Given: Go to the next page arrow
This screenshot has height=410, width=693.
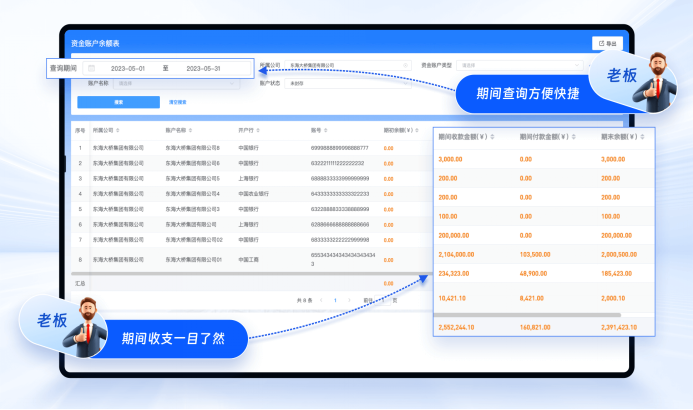Looking at the screenshot, I should point(349,300).
